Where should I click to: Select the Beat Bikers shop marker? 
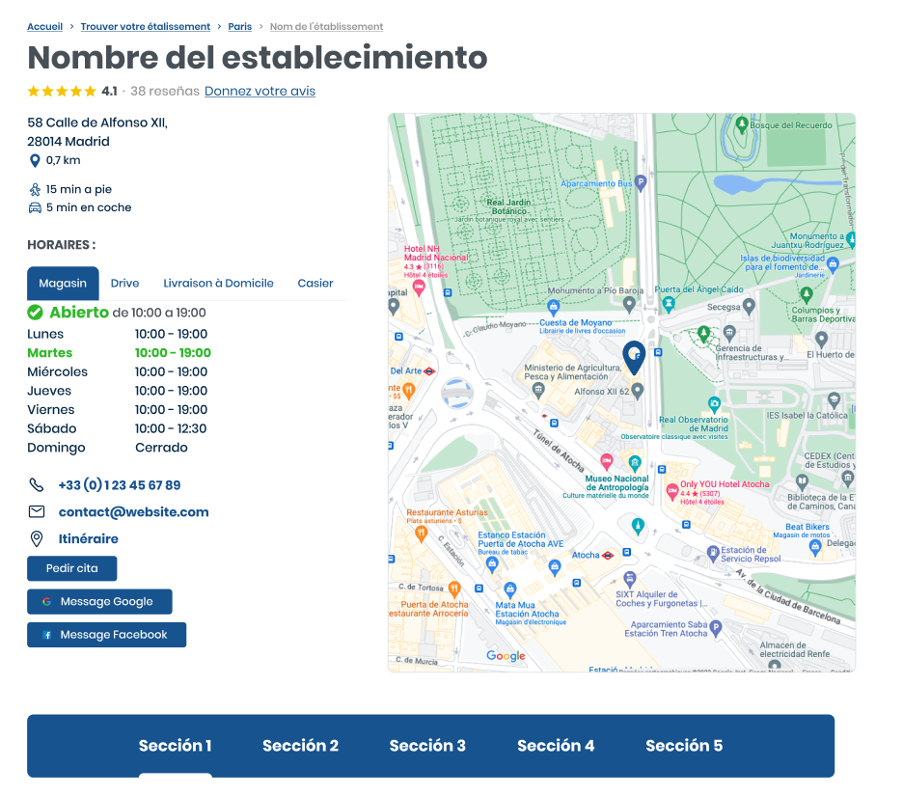coord(815,548)
